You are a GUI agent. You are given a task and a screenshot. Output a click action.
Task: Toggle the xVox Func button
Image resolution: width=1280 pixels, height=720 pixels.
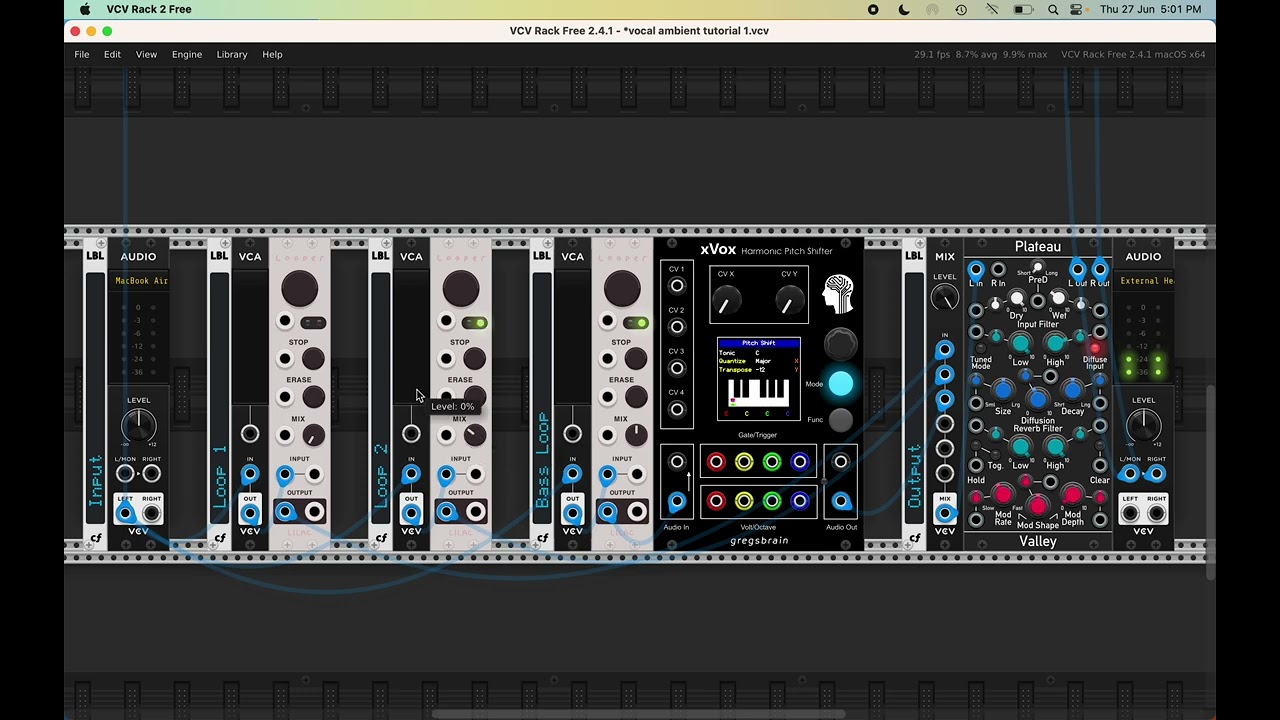841,420
